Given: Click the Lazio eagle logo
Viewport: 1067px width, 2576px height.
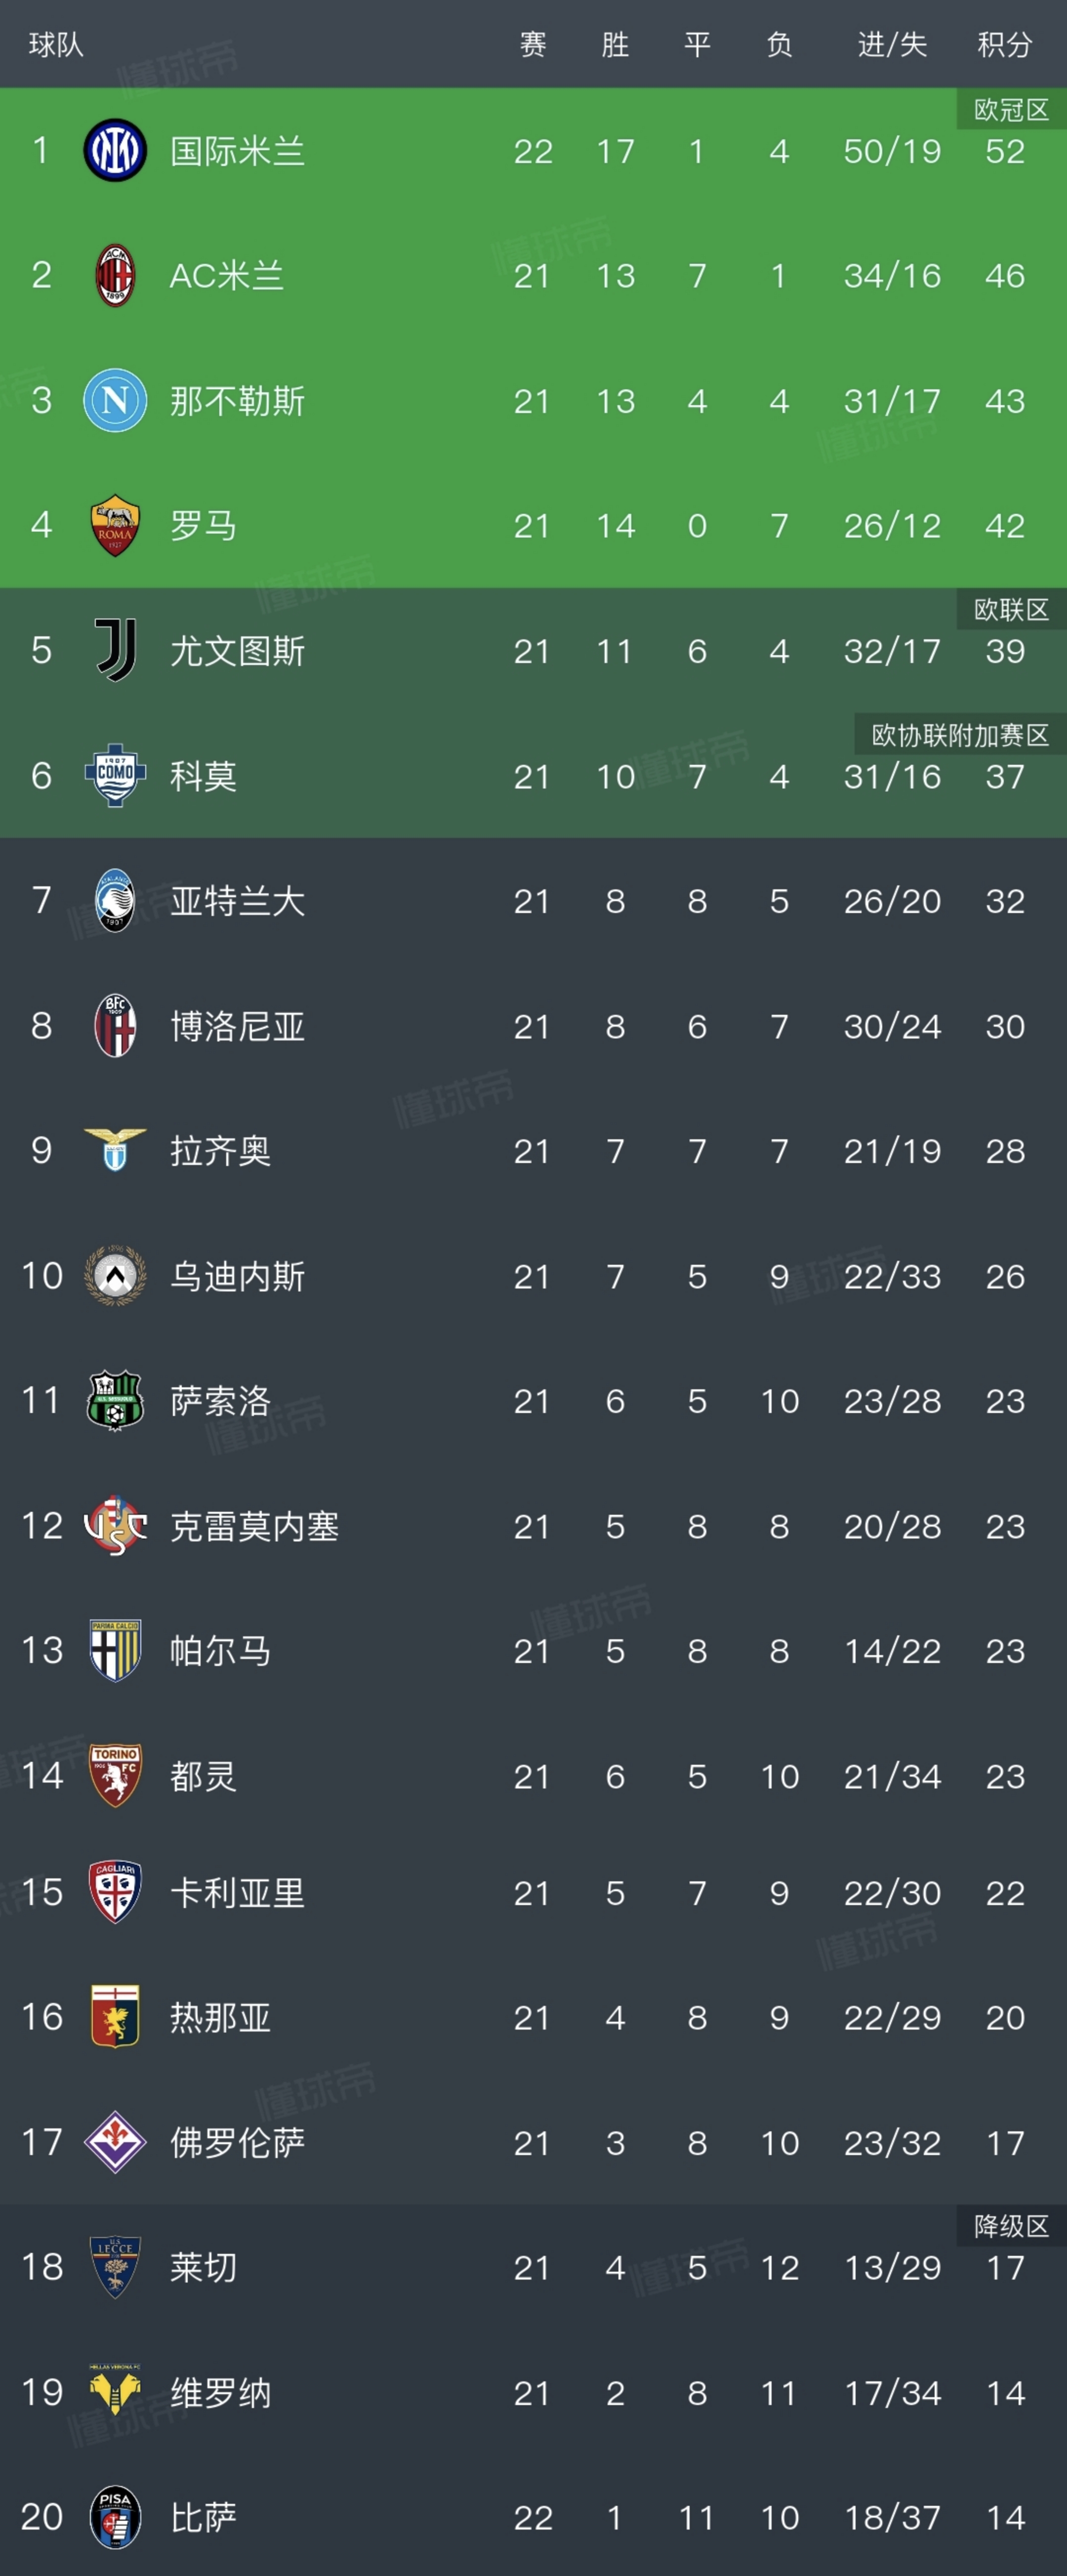Looking at the screenshot, I should [x=115, y=1151].
